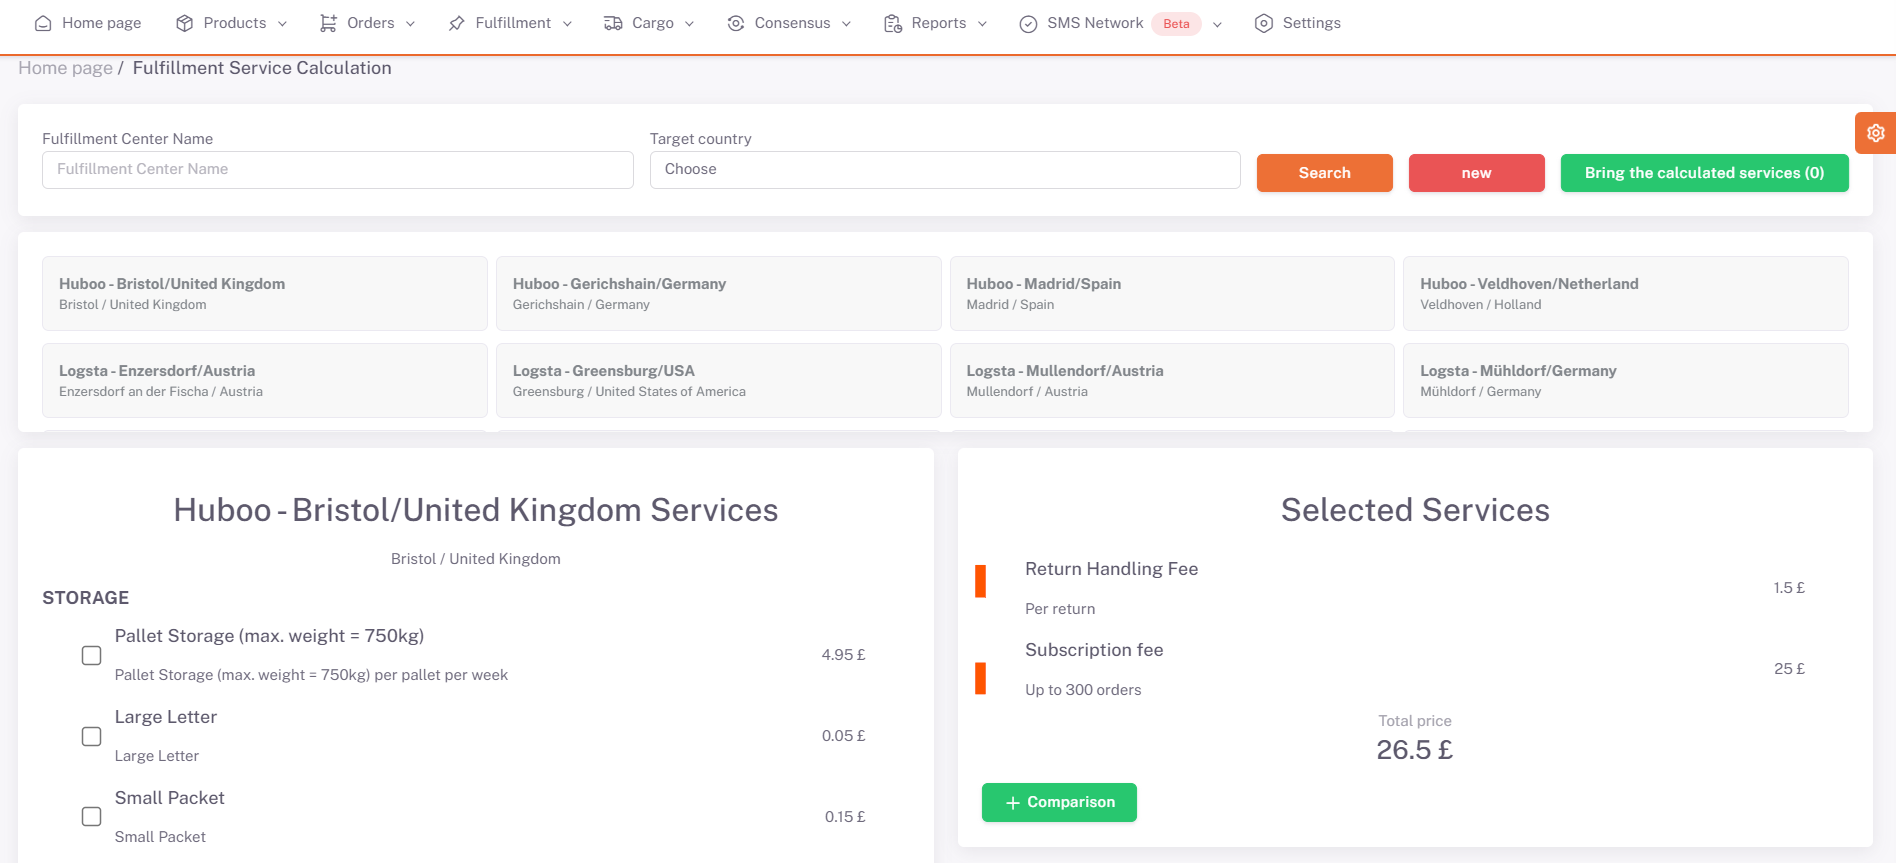Click Bring the calculated services button
Viewport: 1896px width, 863px height.
point(1704,173)
